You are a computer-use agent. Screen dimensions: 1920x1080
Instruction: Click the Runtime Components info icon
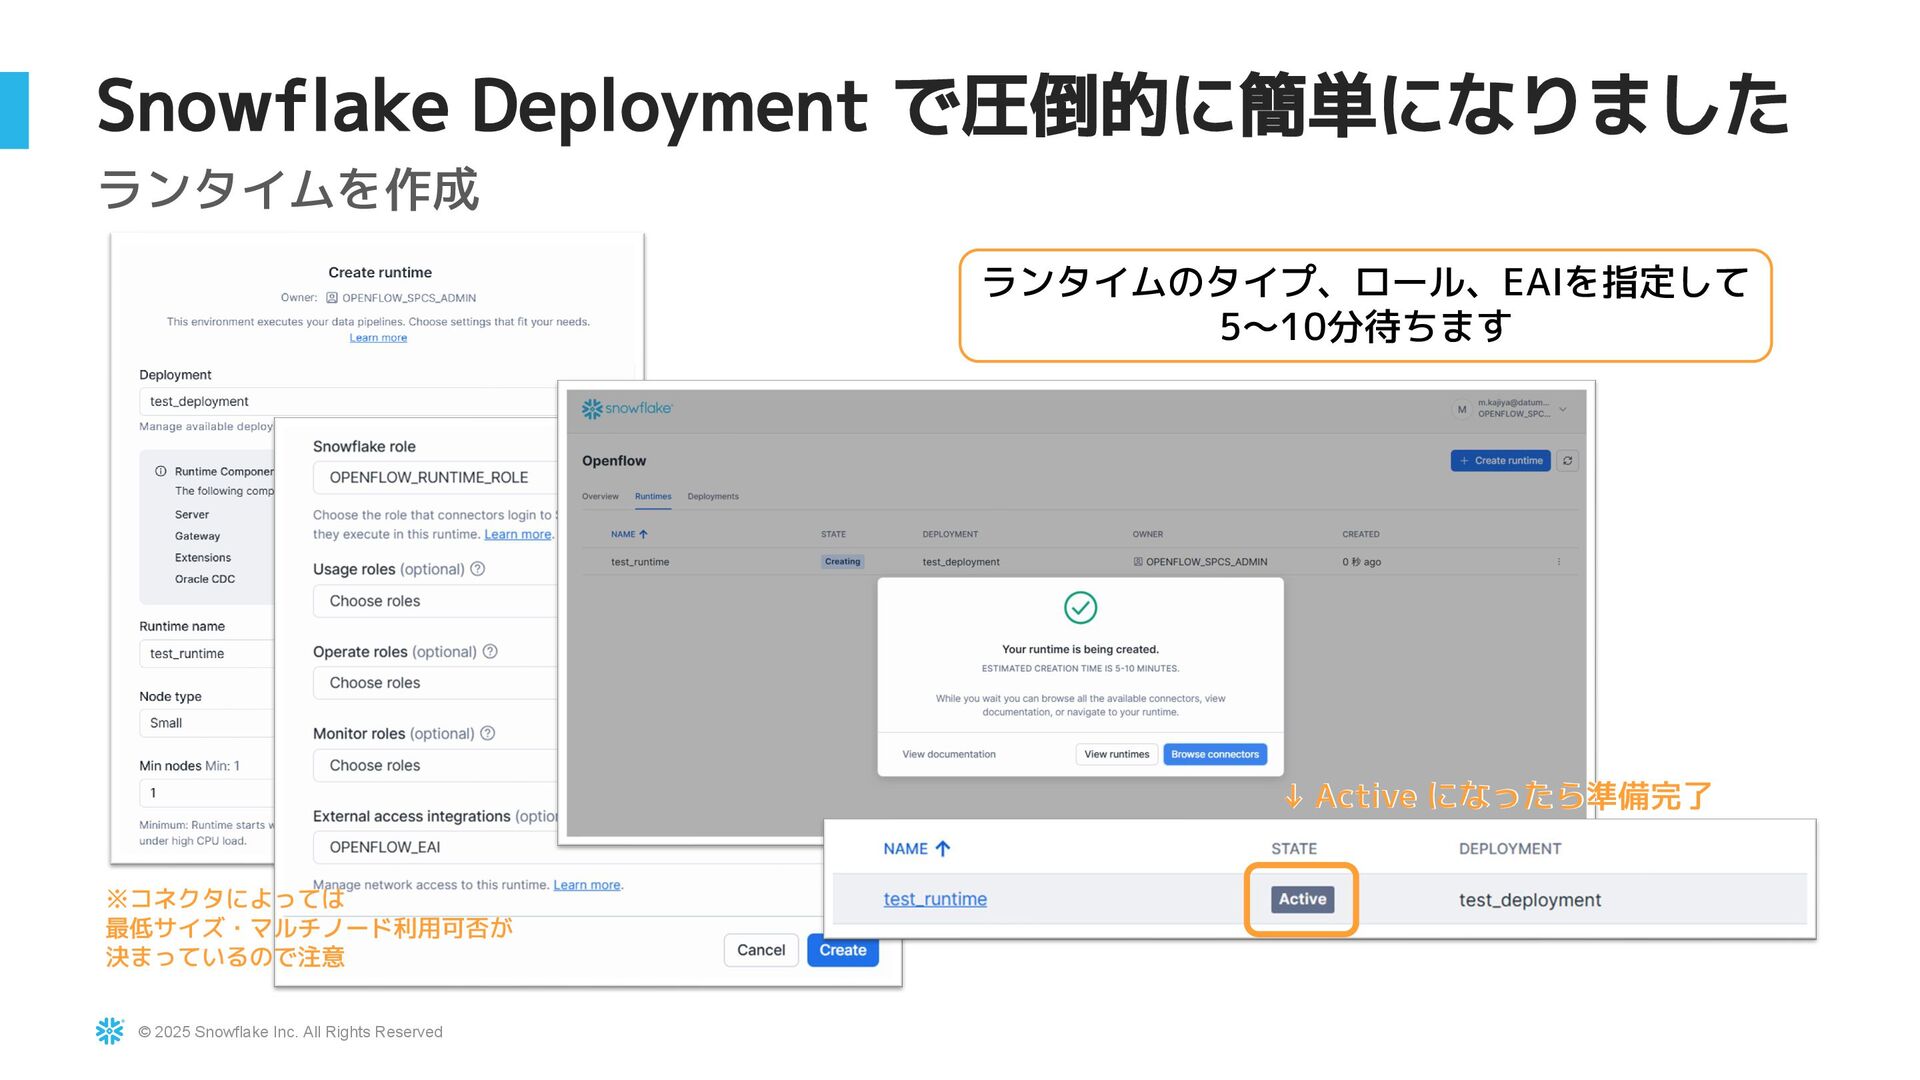(160, 471)
